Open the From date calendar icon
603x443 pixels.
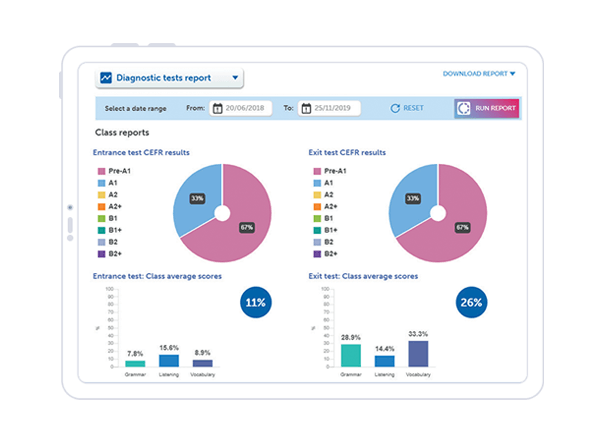point(215,108)
